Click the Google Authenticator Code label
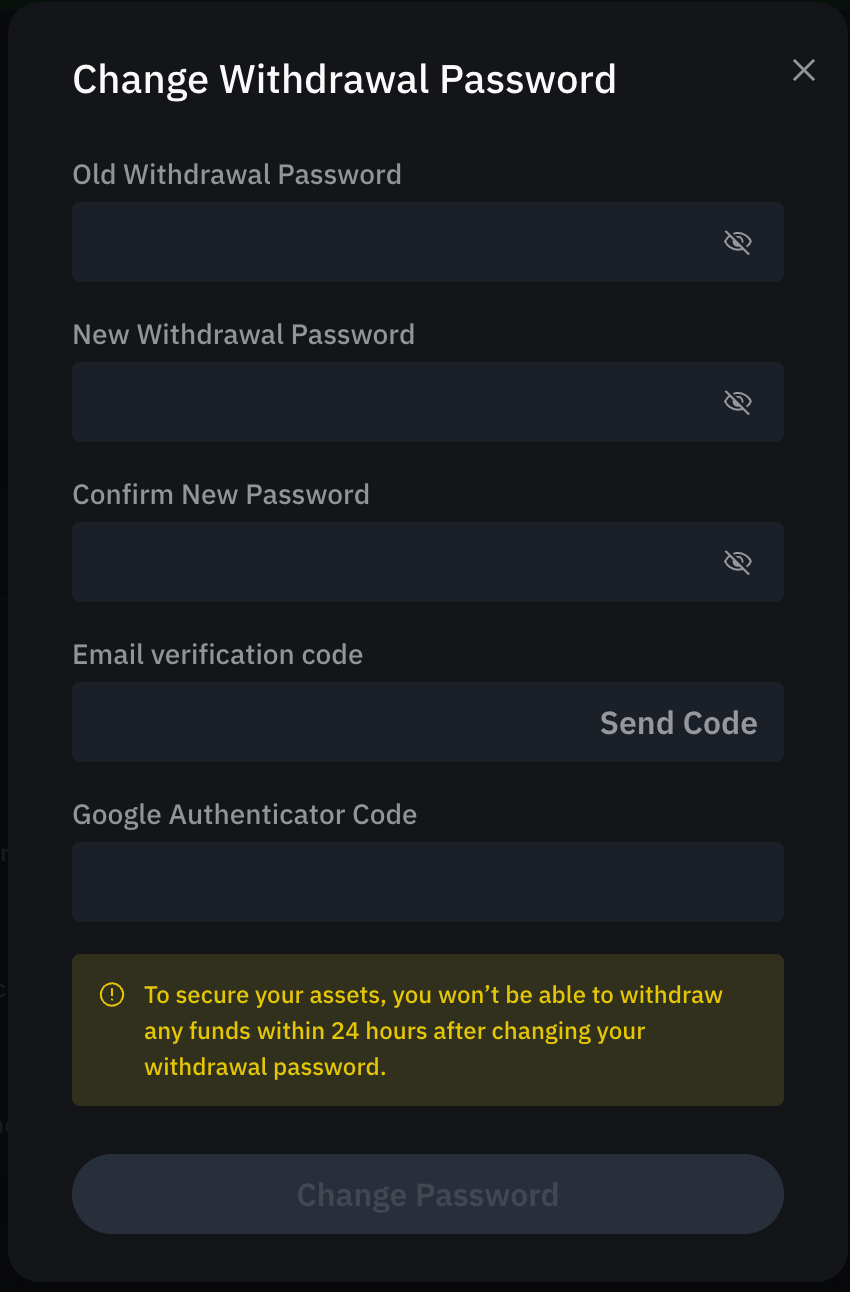 point(245,815)
